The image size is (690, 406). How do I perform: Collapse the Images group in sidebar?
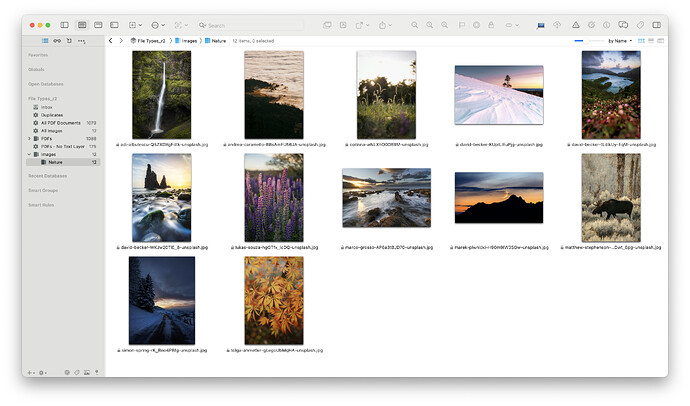click(30, 154)
